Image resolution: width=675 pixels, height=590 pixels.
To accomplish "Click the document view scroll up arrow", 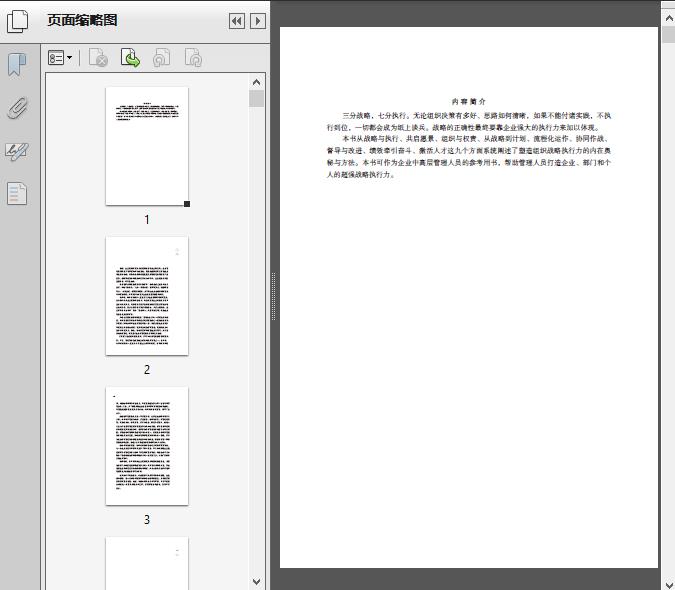I will coord(669,18).
